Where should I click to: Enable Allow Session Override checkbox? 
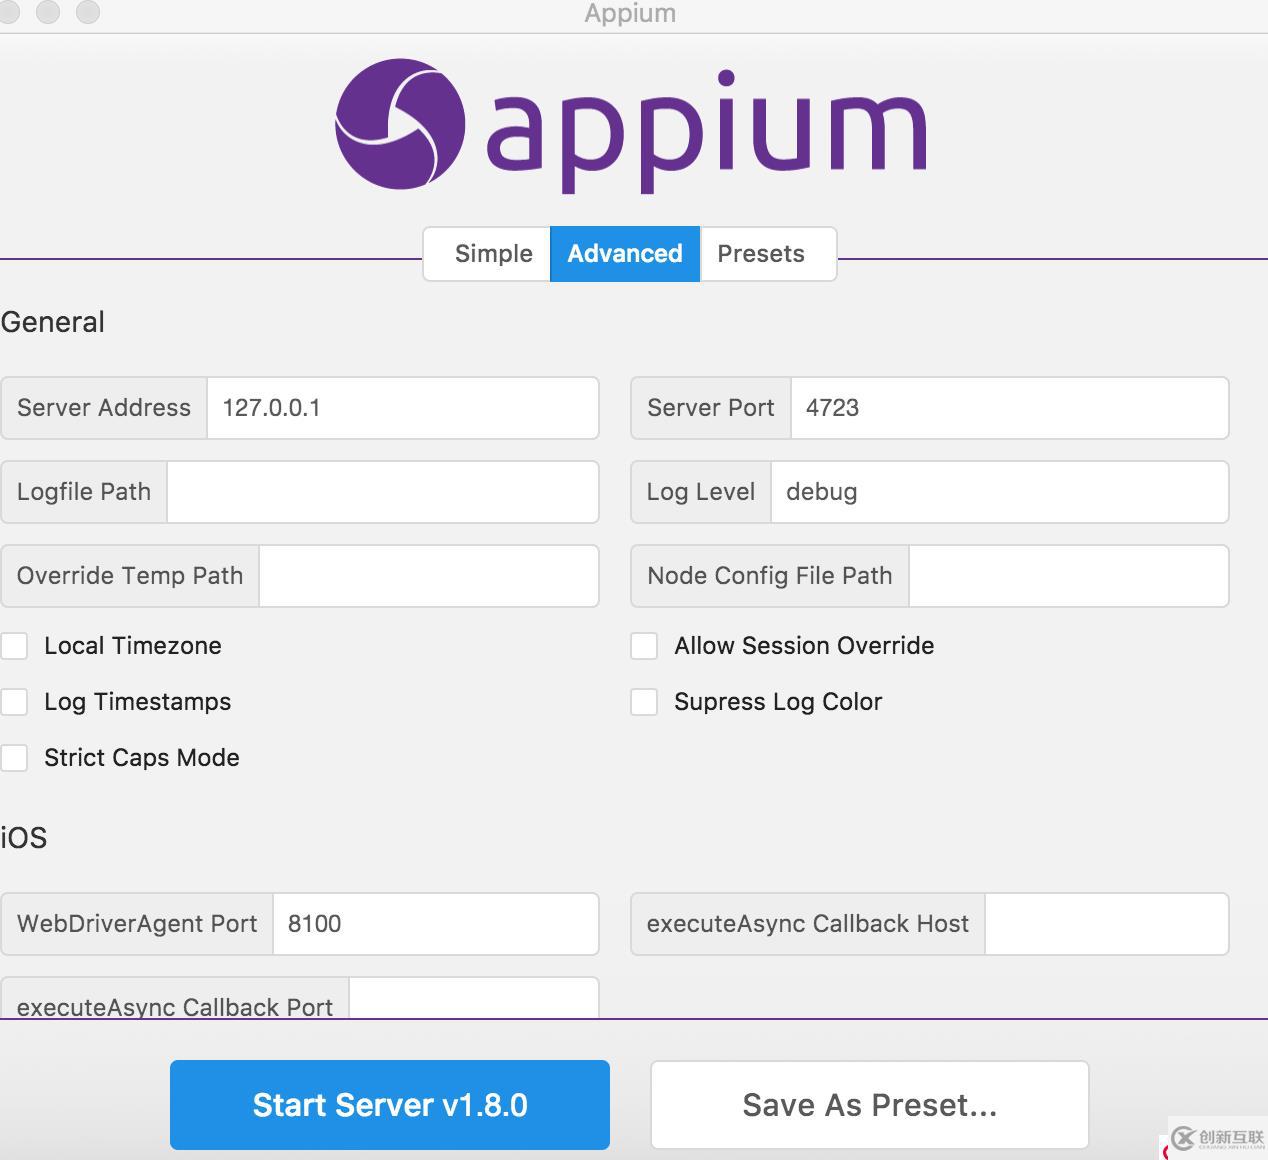coord(644,646)
